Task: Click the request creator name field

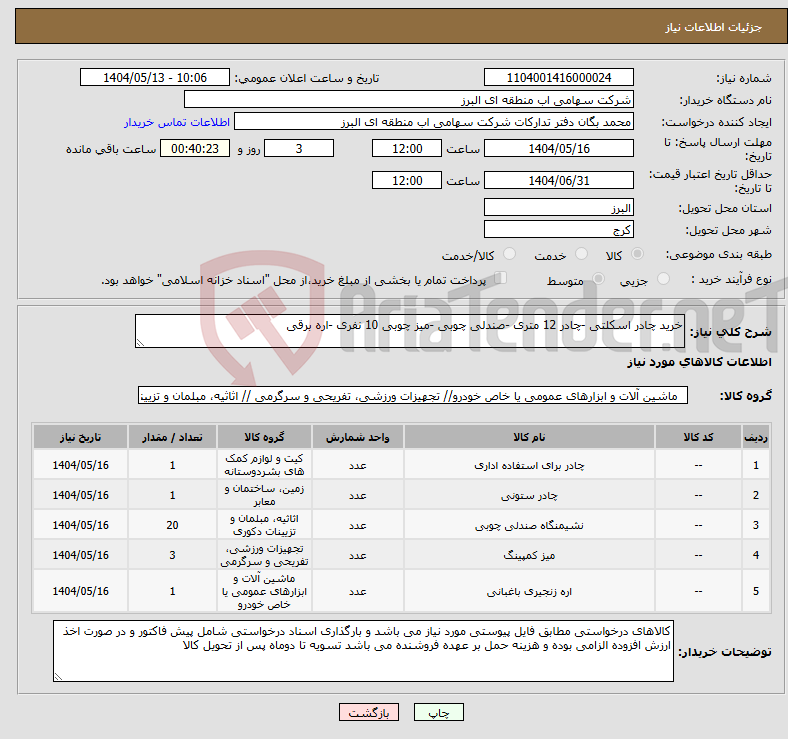Action: pos(434,122)
